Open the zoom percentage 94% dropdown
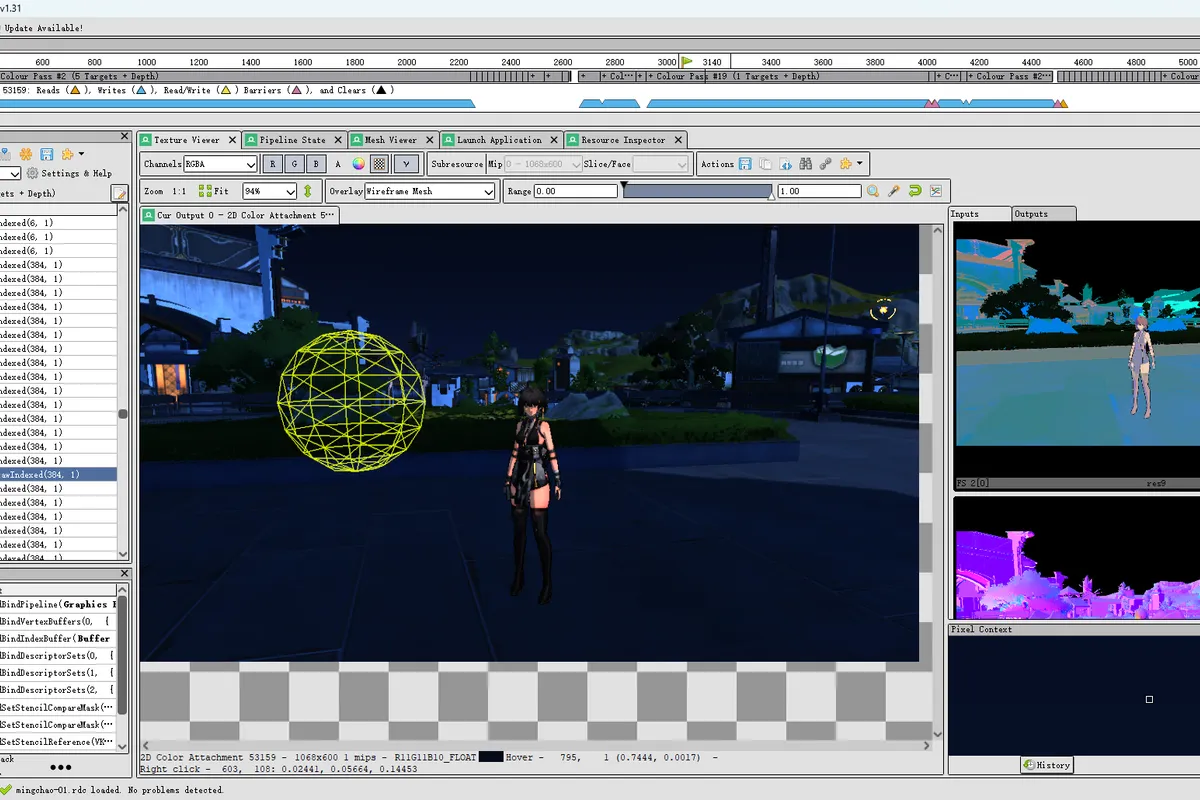Screen dimensions: 1200x800 tap(270, 191)
